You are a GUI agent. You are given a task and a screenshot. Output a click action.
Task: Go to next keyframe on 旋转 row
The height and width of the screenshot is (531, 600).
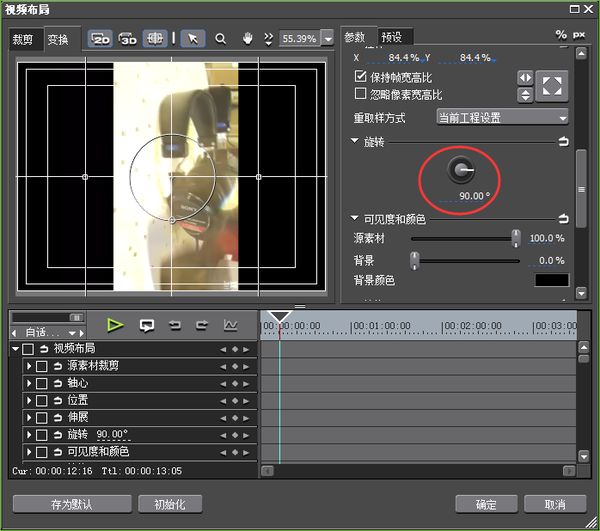pos(246,435)
